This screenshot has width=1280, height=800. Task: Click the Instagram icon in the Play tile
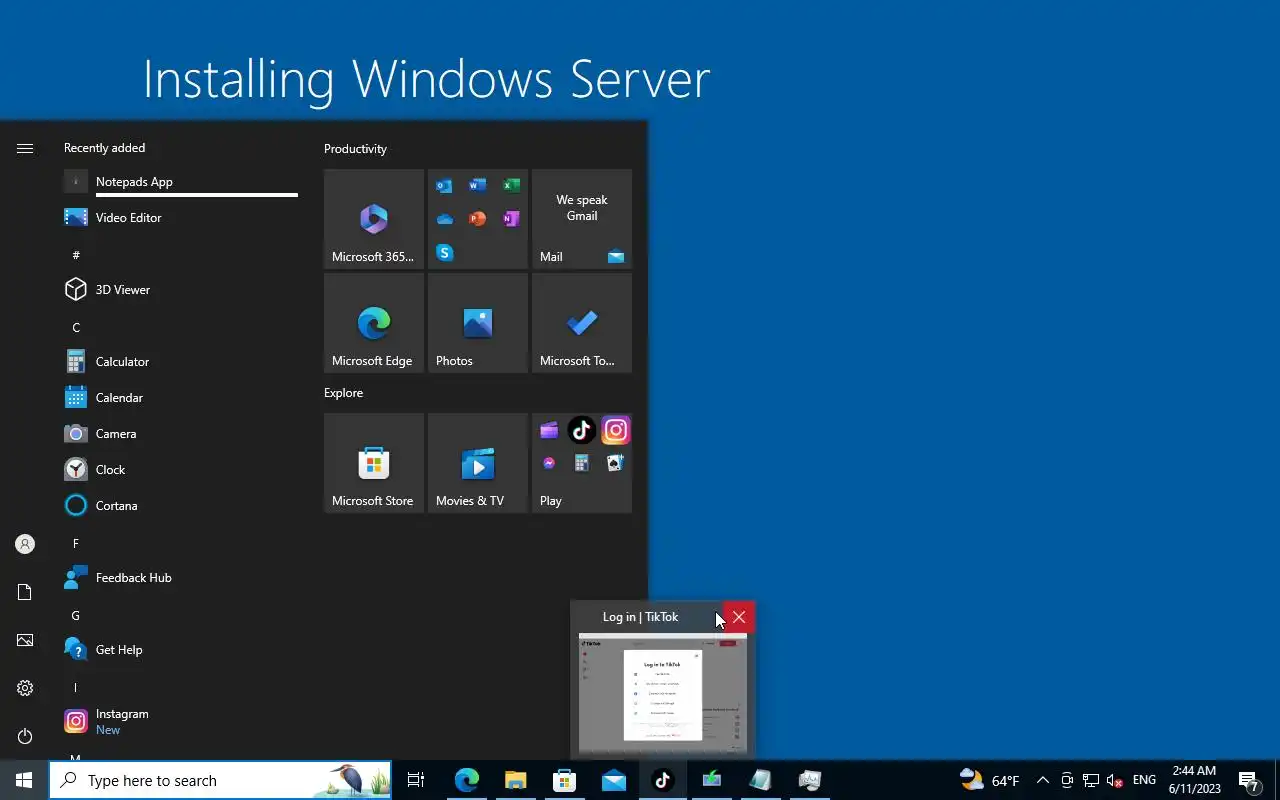pyautogui.click(x=616, y=430)
